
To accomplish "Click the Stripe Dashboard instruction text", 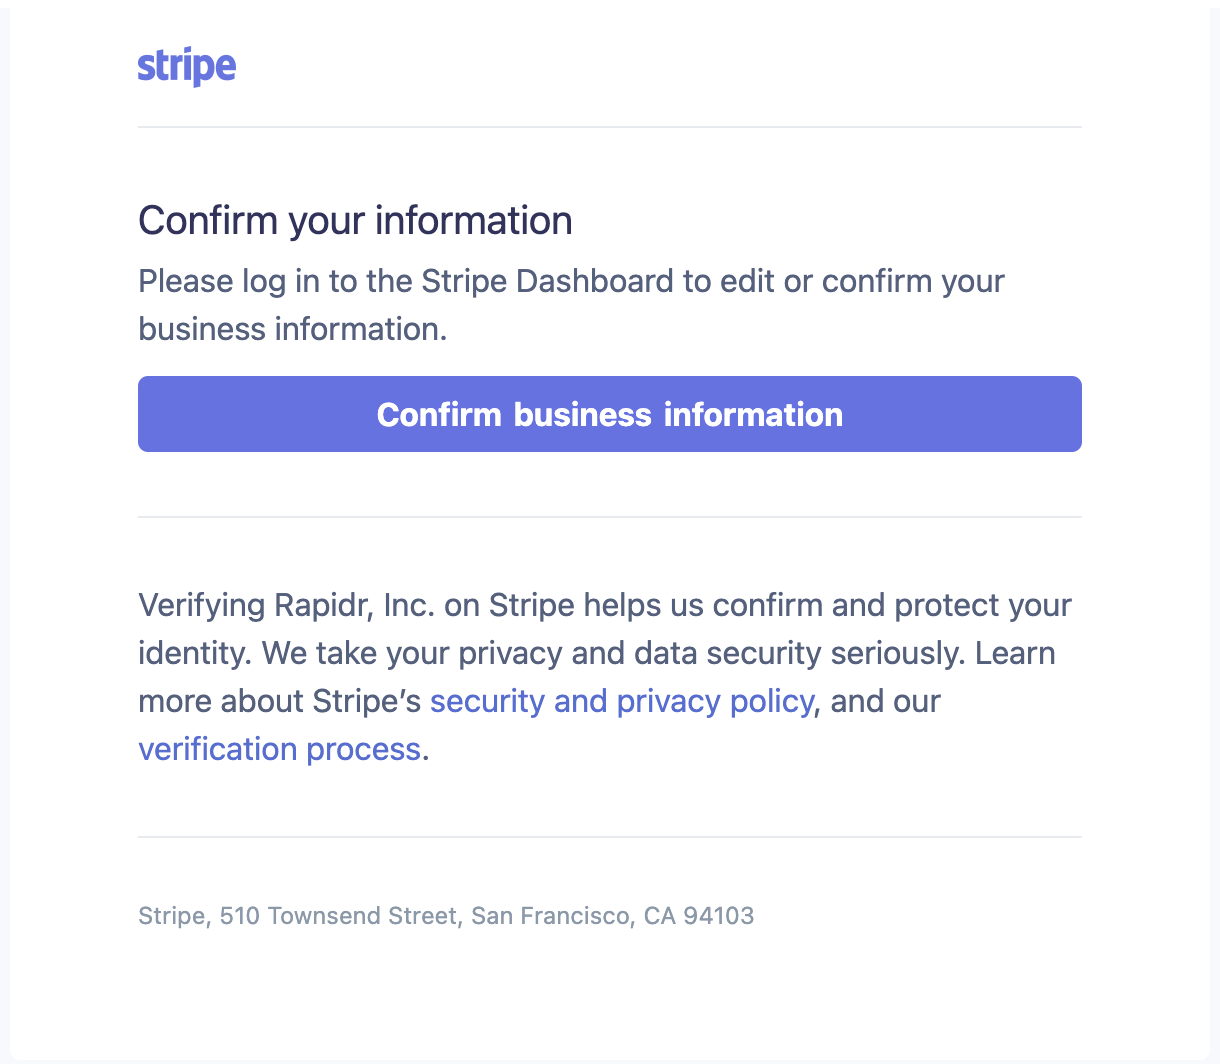I will pyautogui.click(x=570, y=304).
